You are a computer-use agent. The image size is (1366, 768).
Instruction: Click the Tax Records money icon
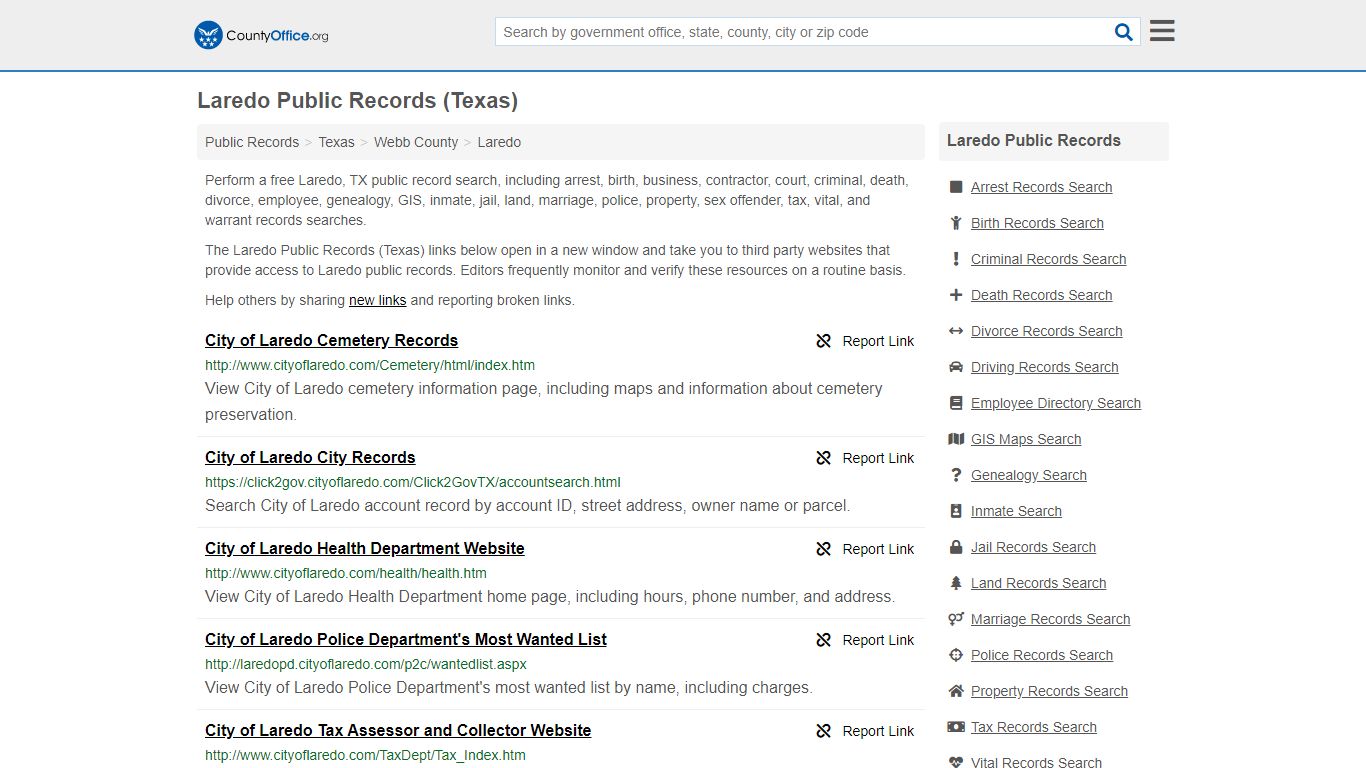(x=956, y=727)
